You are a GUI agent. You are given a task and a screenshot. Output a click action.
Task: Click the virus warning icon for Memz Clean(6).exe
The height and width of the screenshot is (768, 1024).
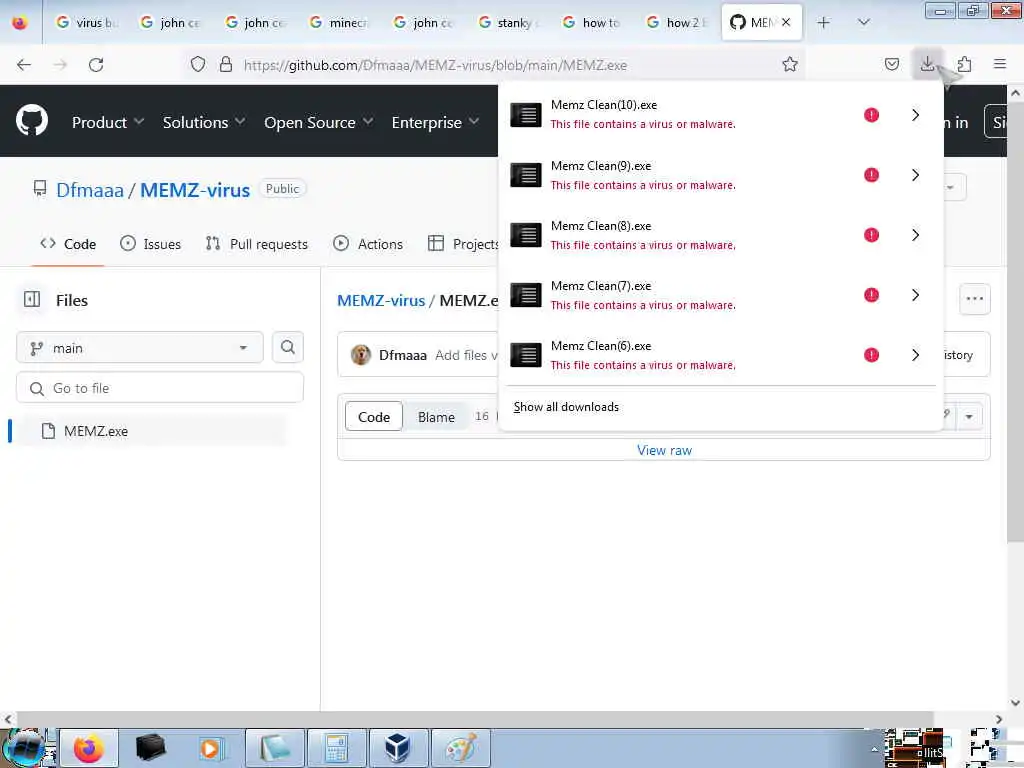(x=871, y=355)
